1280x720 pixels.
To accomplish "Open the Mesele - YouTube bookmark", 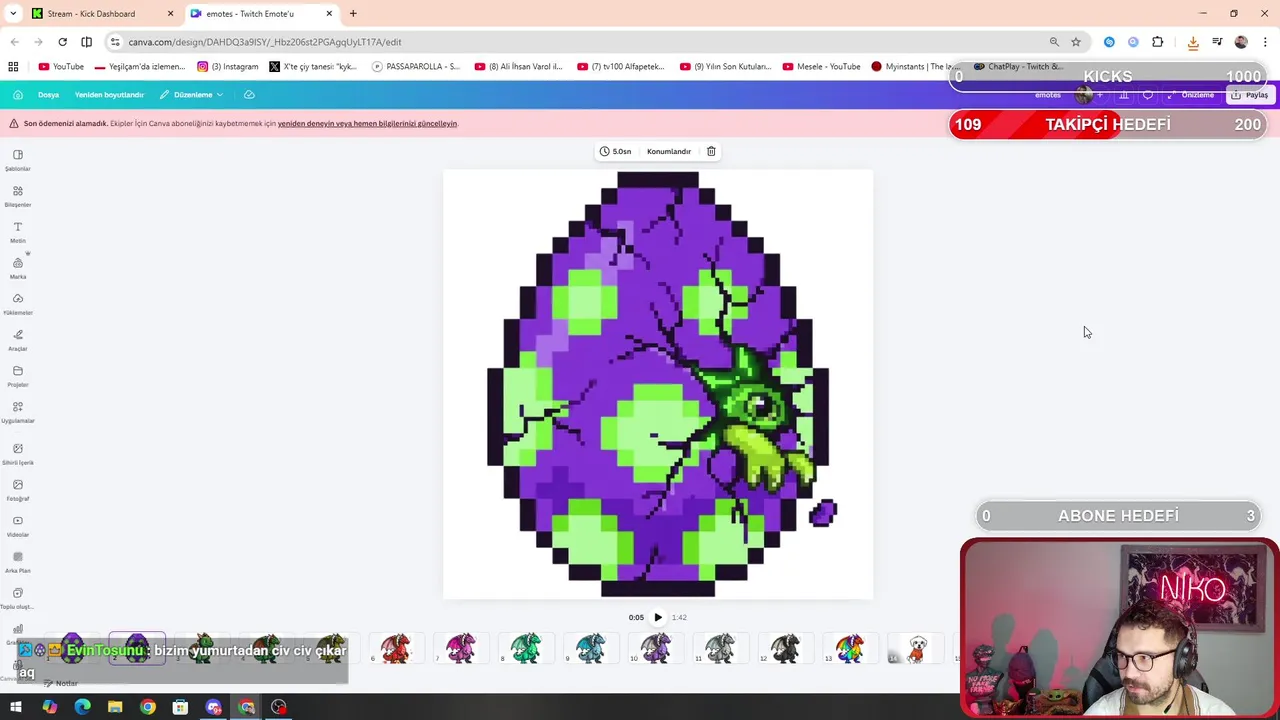I will point(821,67).
